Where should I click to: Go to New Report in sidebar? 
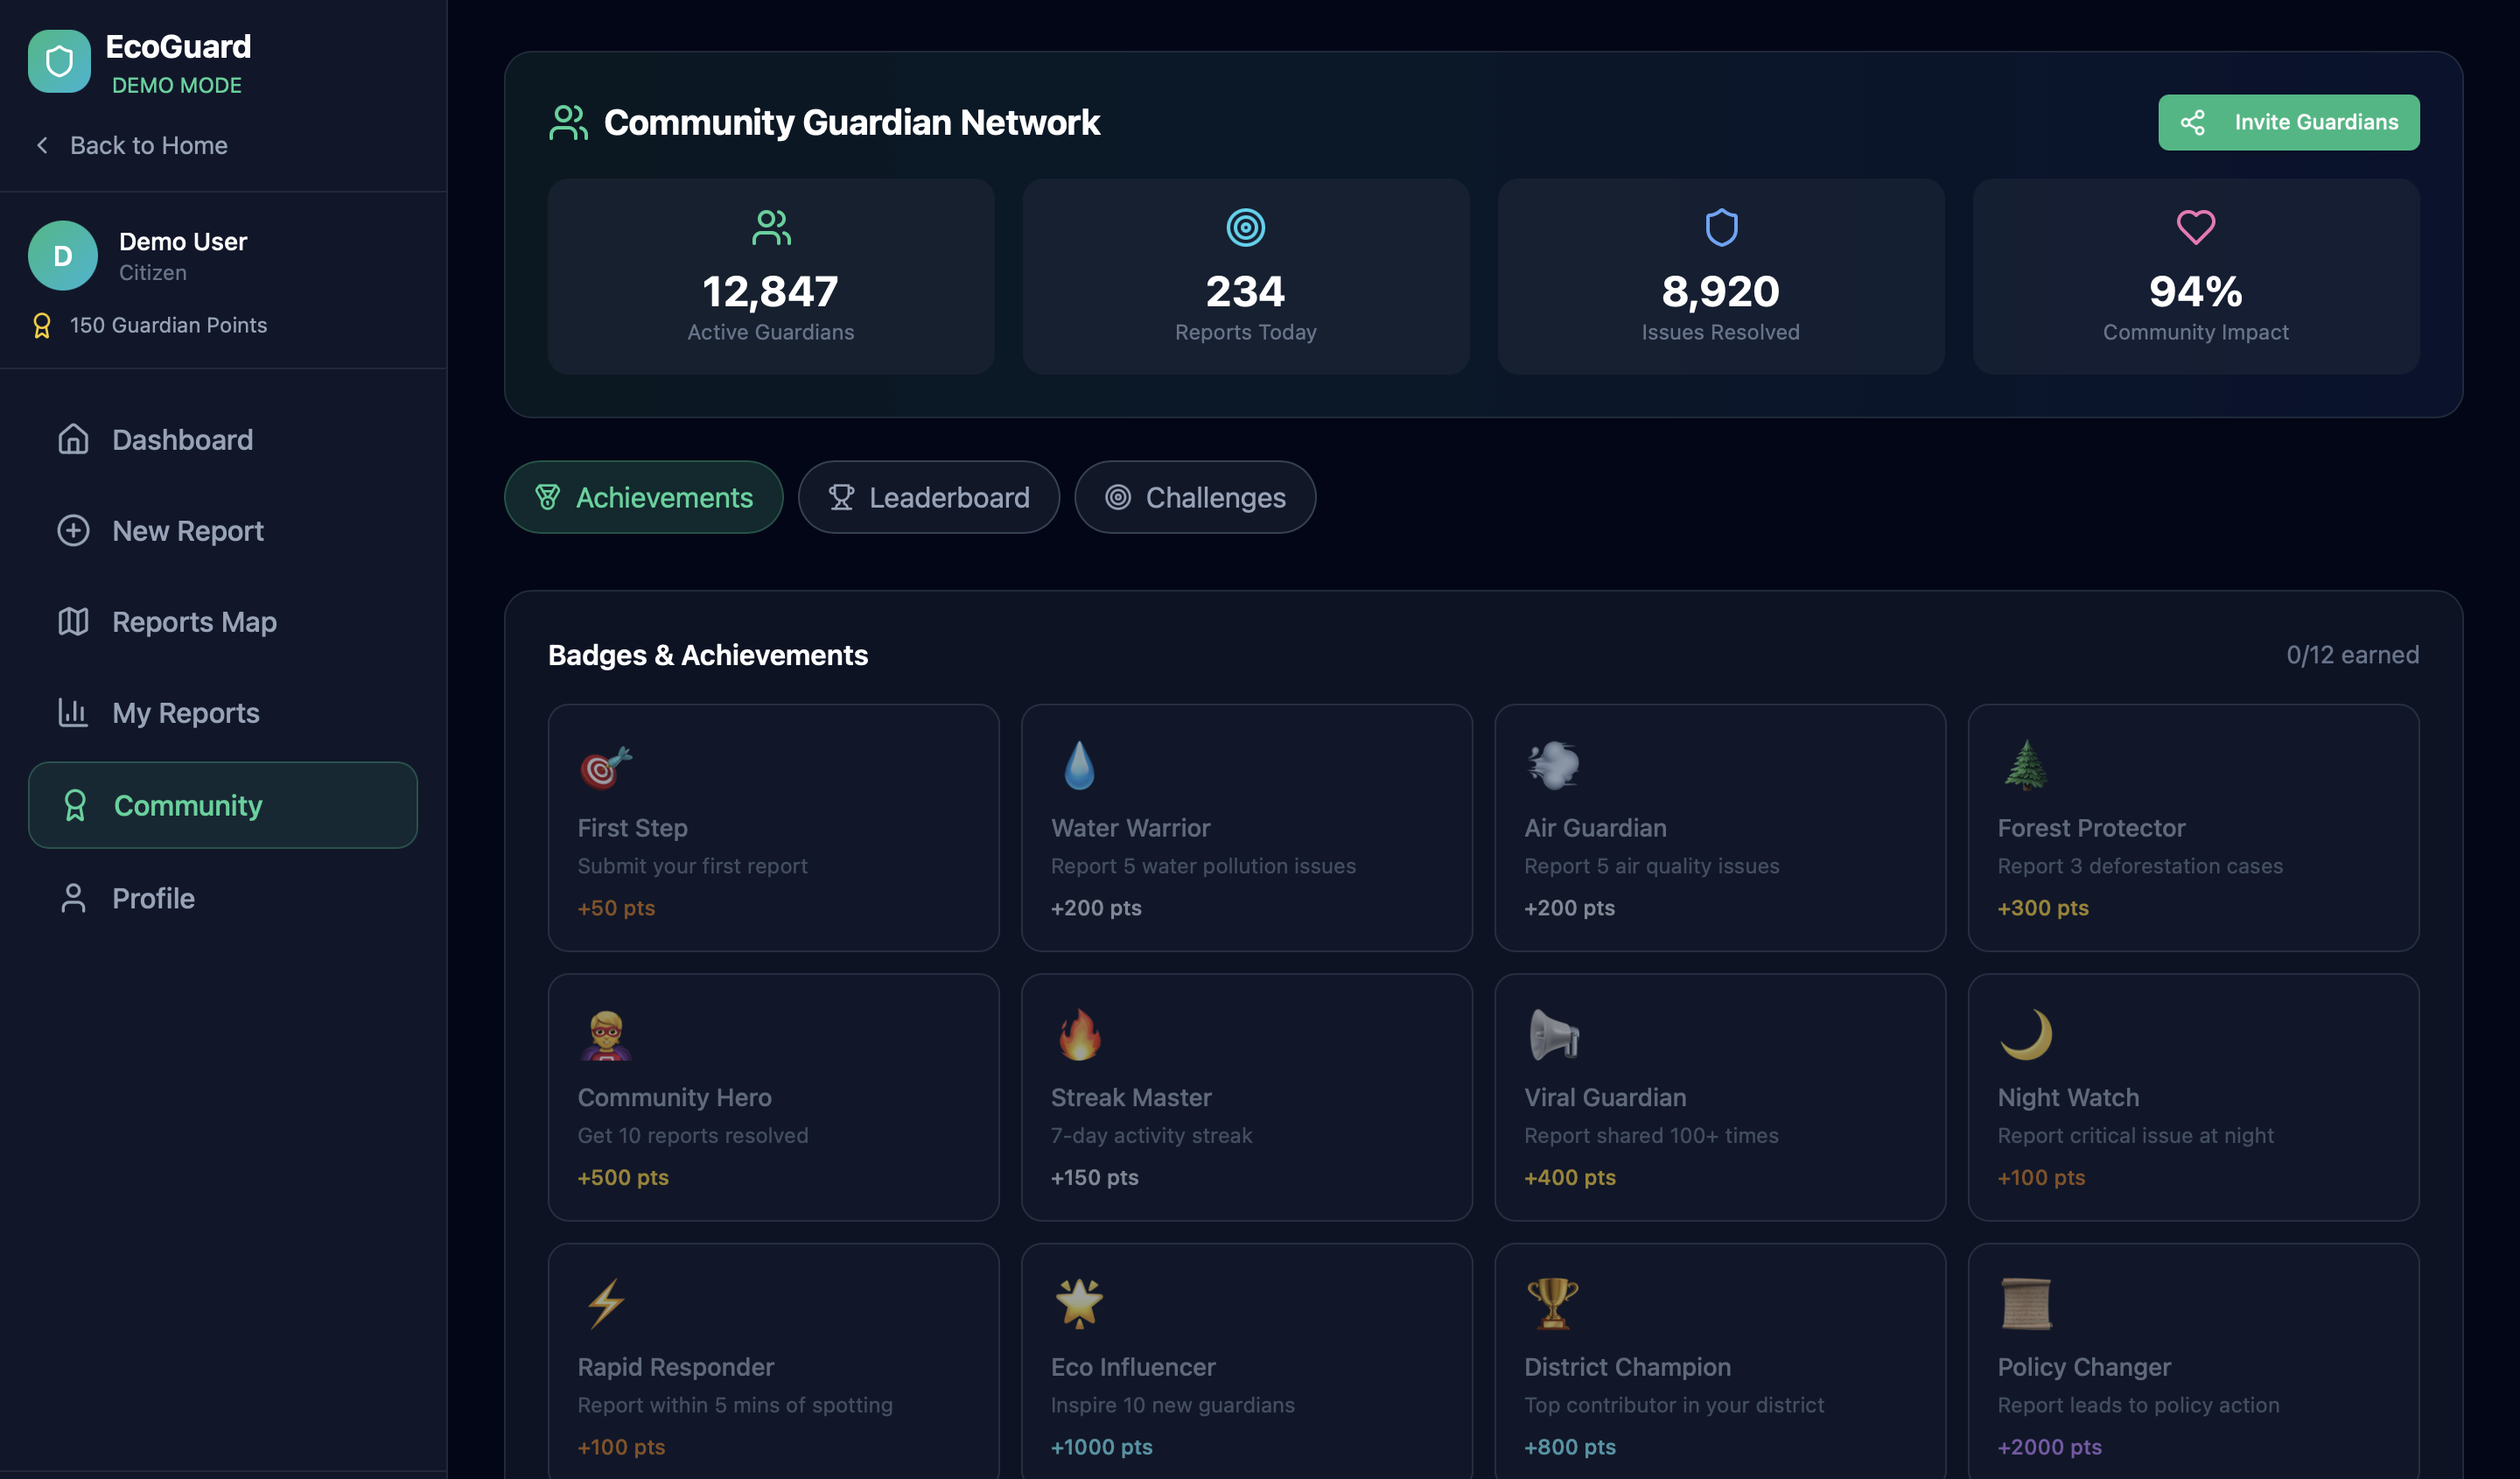click(x=187, y=531)
